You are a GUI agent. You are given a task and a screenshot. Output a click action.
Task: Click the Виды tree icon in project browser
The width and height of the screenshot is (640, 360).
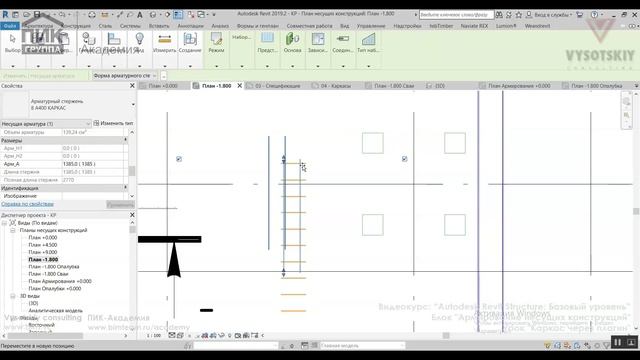coord(13,223)
